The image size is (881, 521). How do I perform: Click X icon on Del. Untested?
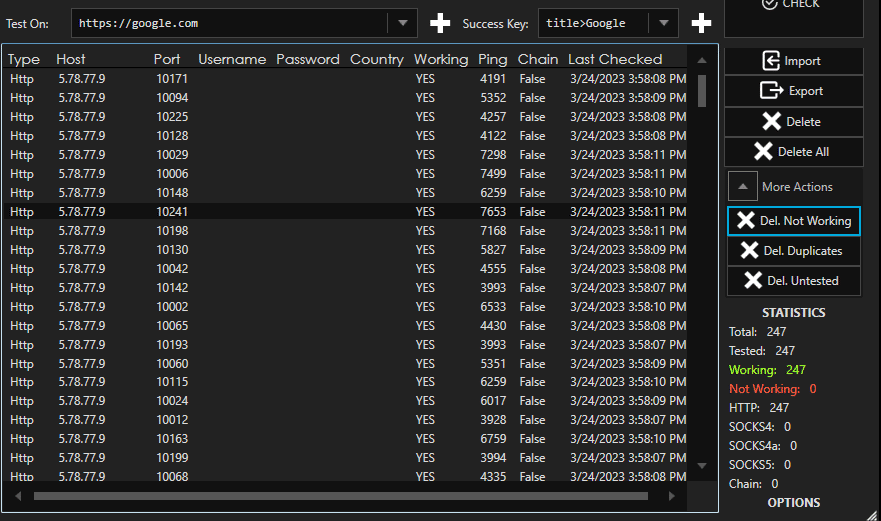pyautogui.click(x=753, y=280)
